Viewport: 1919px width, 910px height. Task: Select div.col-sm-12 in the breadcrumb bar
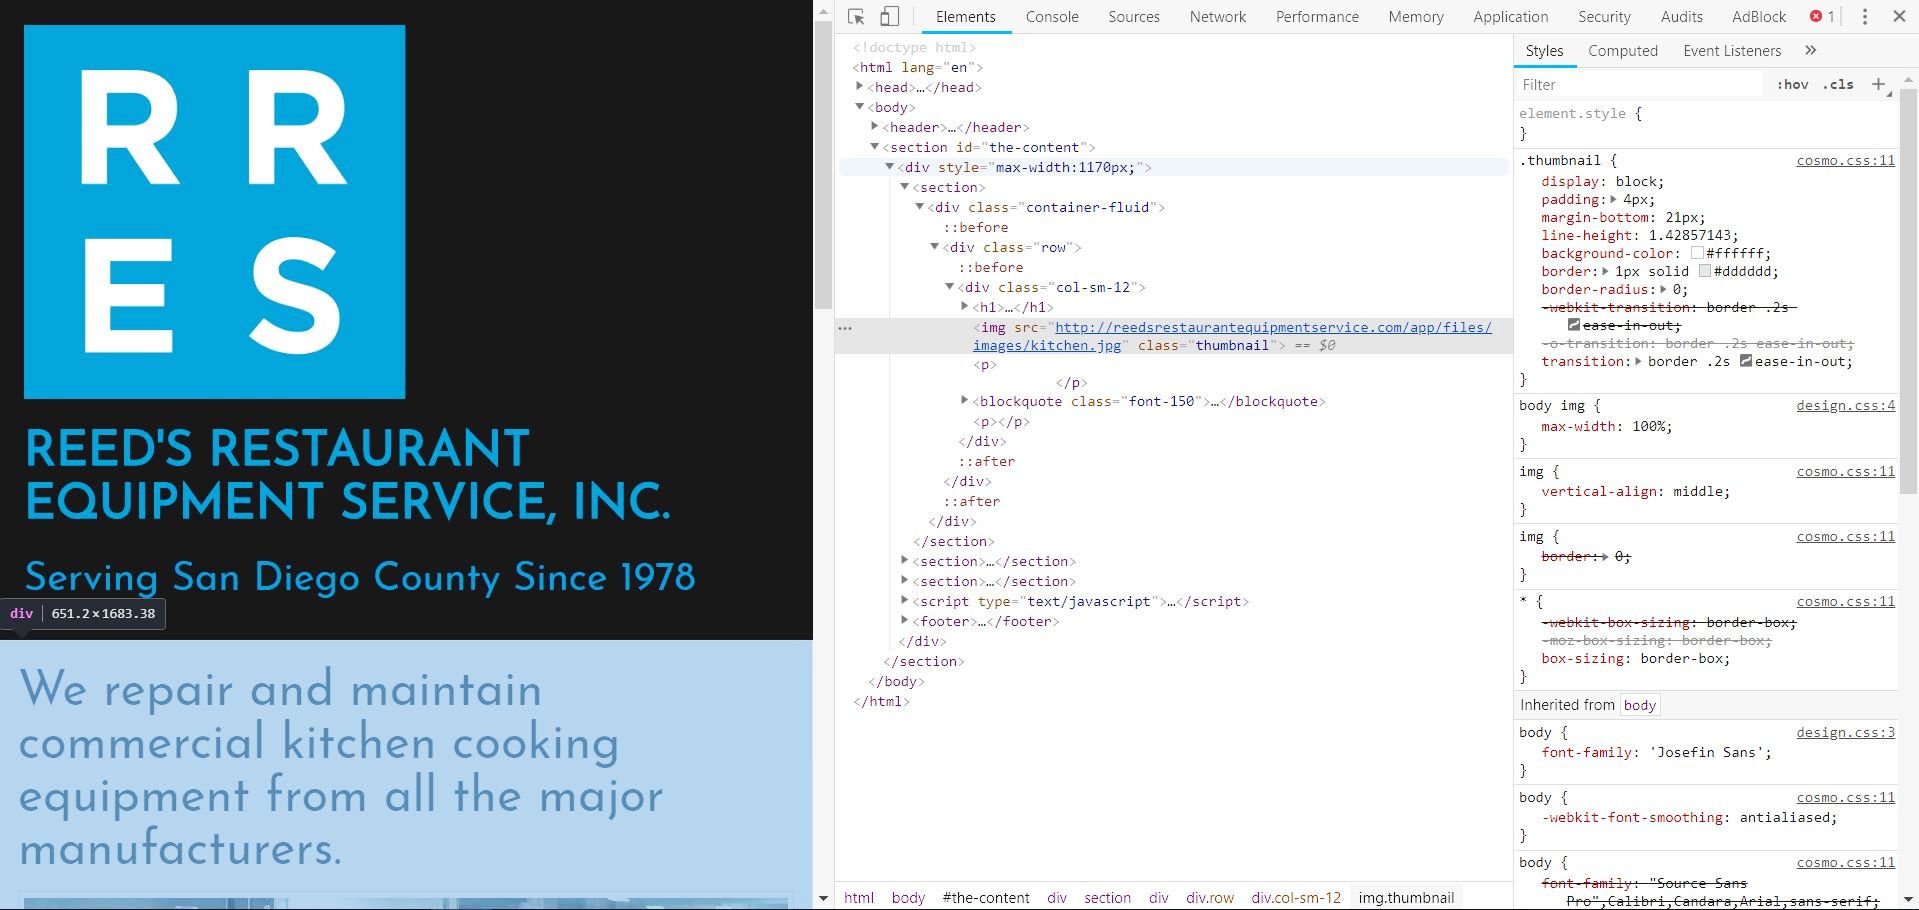point(1296,897)
